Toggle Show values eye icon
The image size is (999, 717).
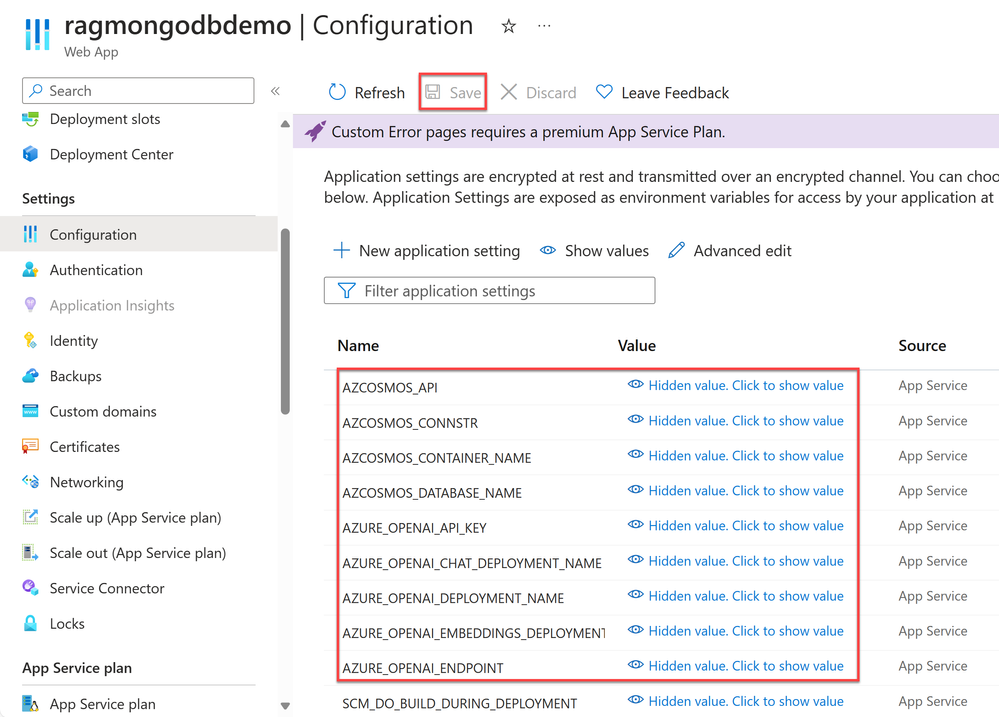tap(548, 250)
